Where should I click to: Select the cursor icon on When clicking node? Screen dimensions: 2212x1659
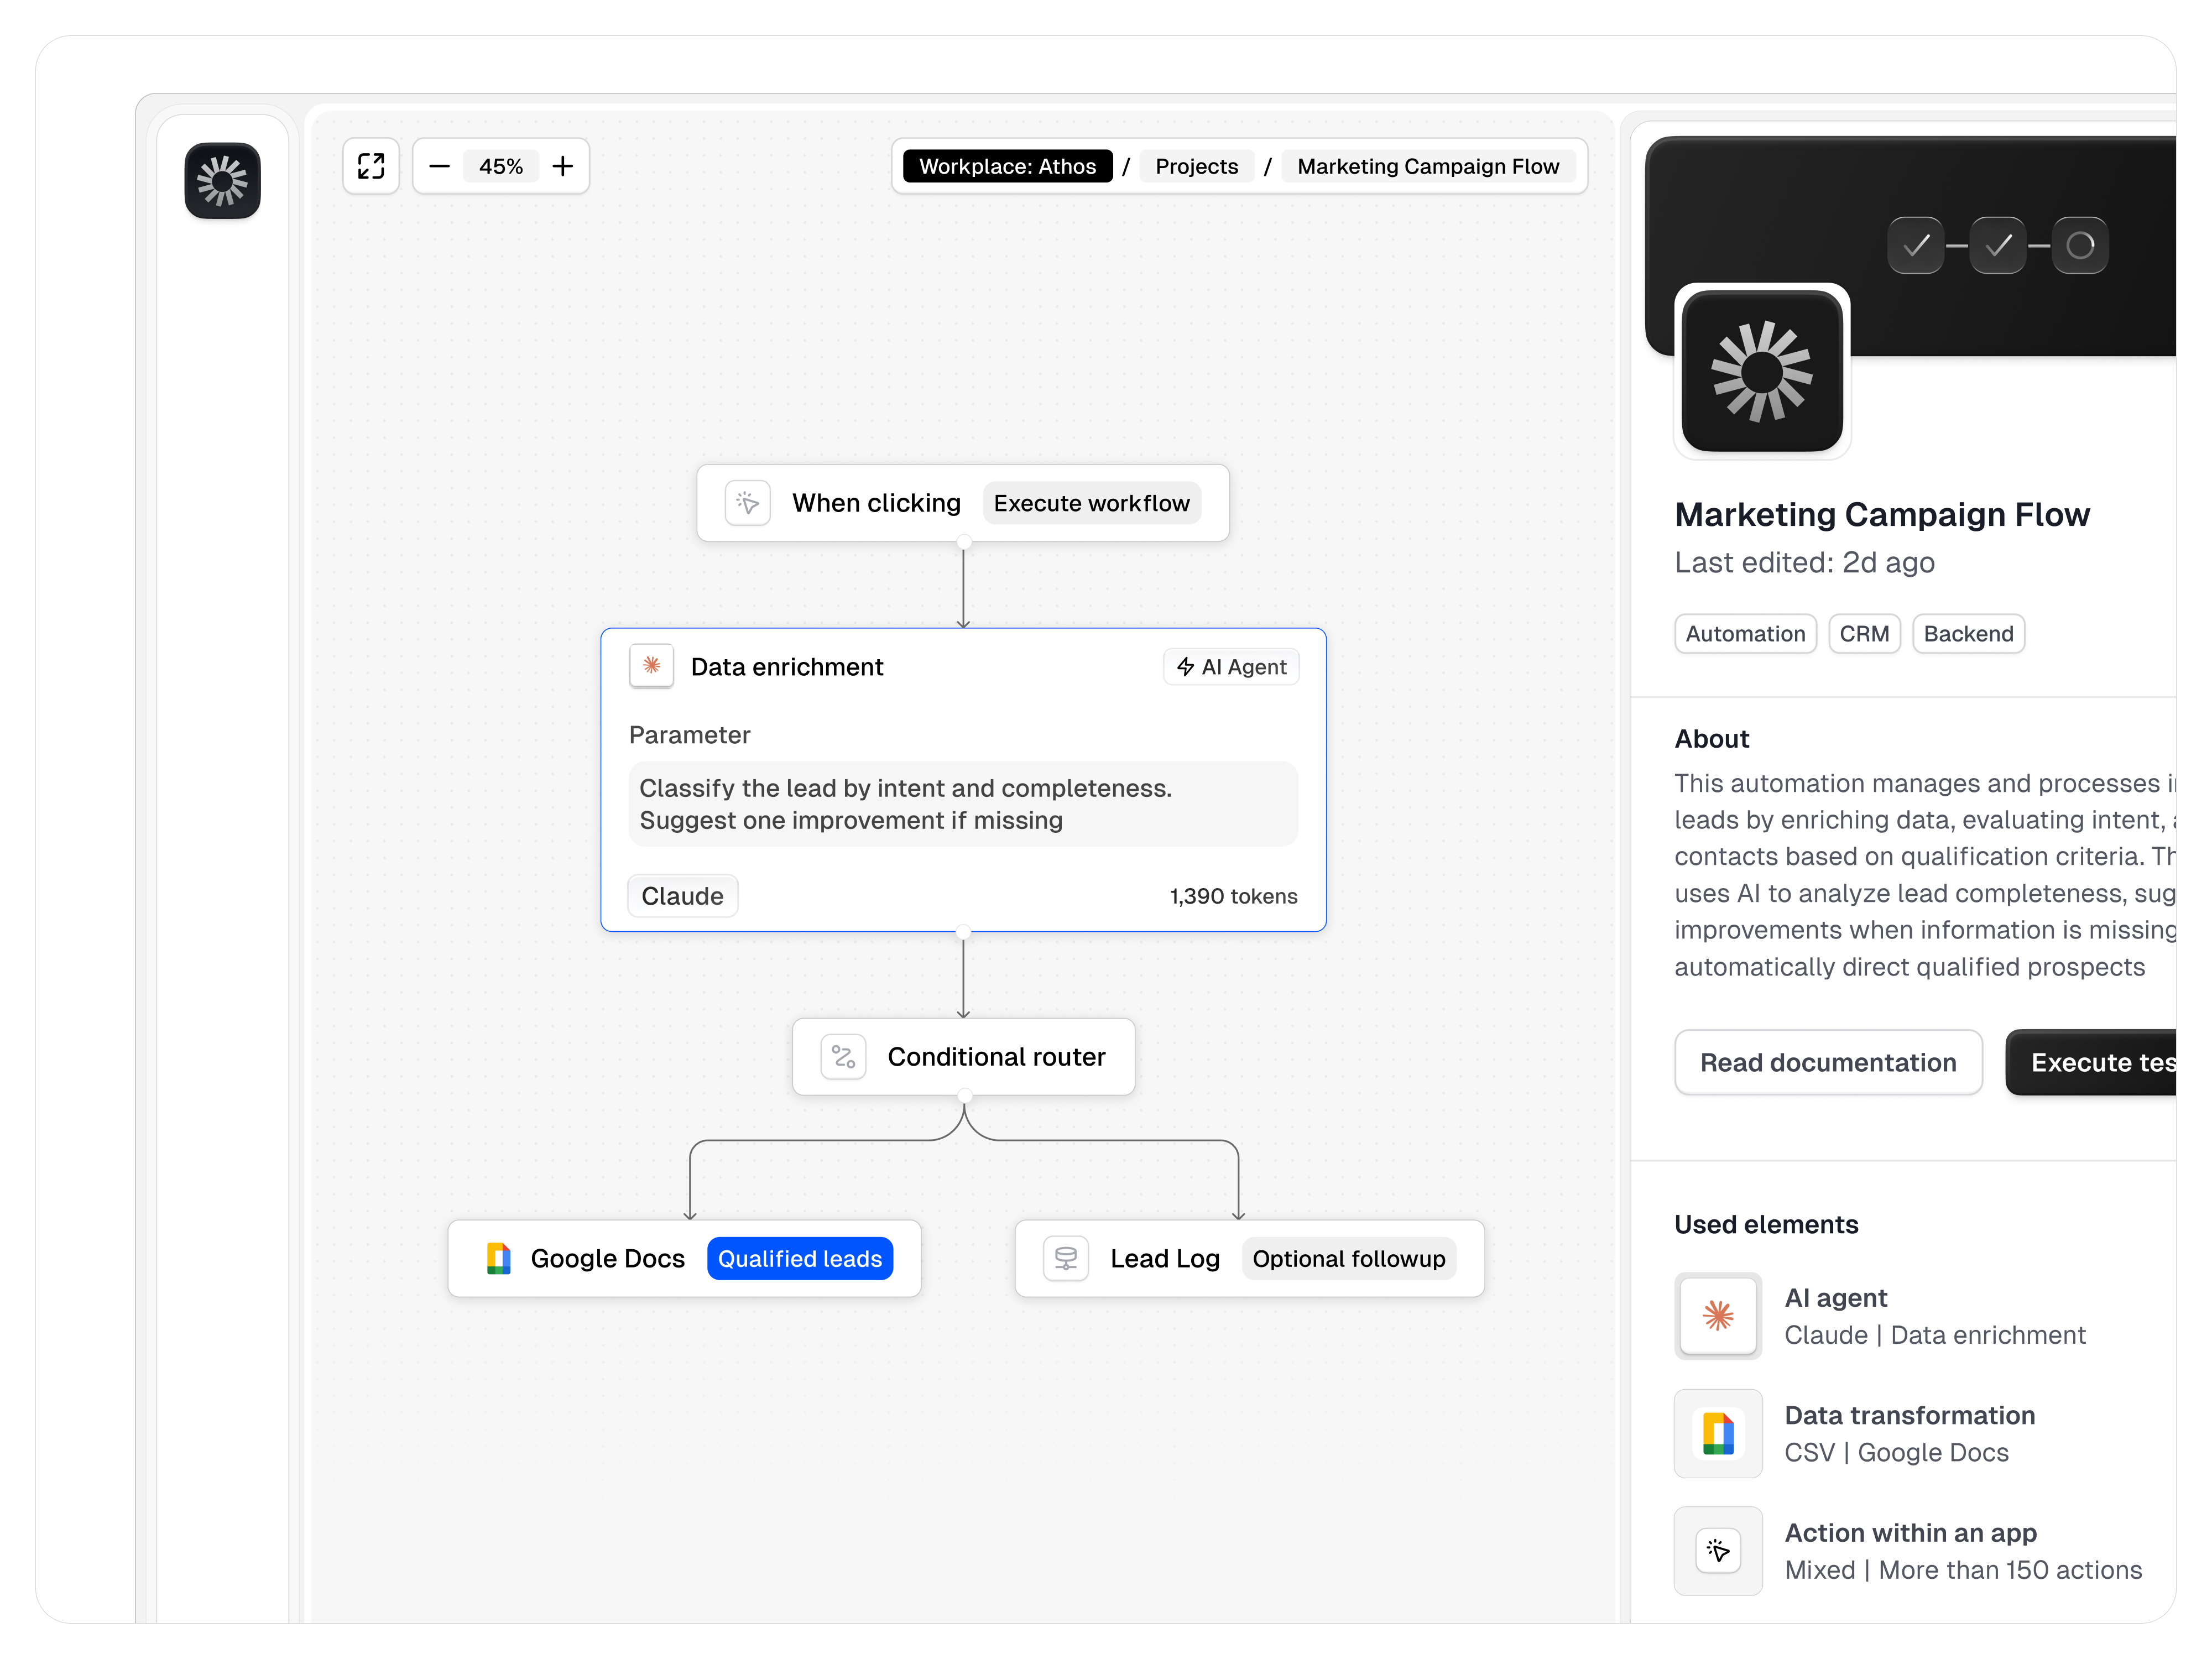747,503
